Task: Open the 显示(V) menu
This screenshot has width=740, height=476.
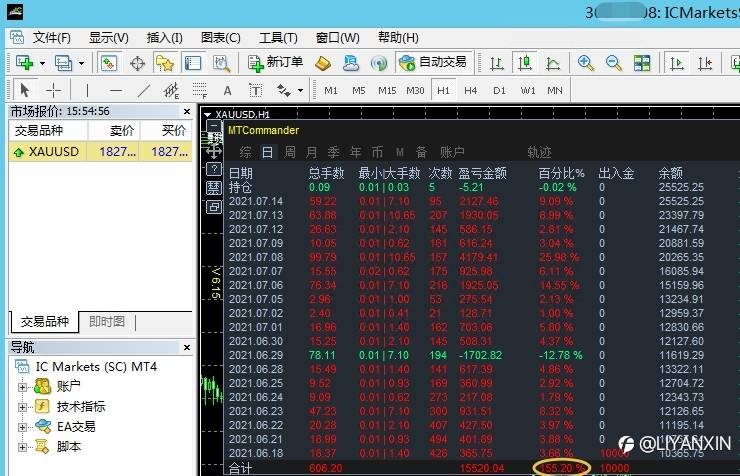Action: (109, 38)
